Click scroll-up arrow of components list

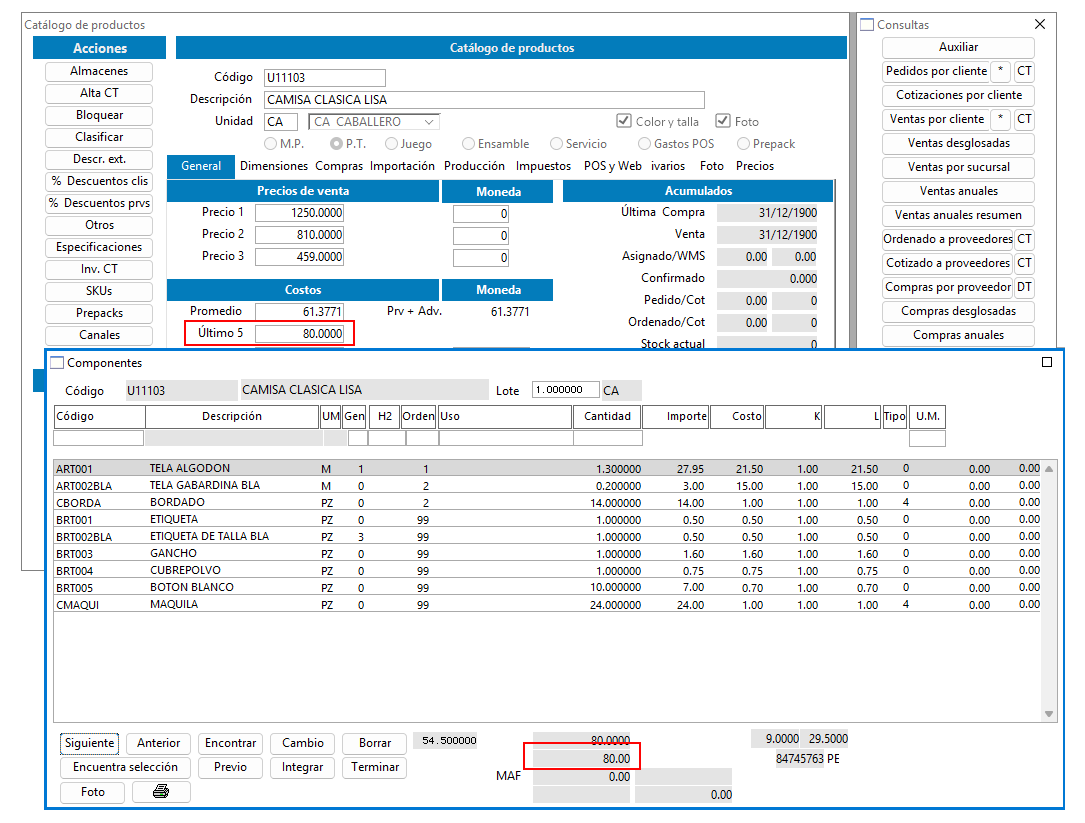[x=1049, y=469]
